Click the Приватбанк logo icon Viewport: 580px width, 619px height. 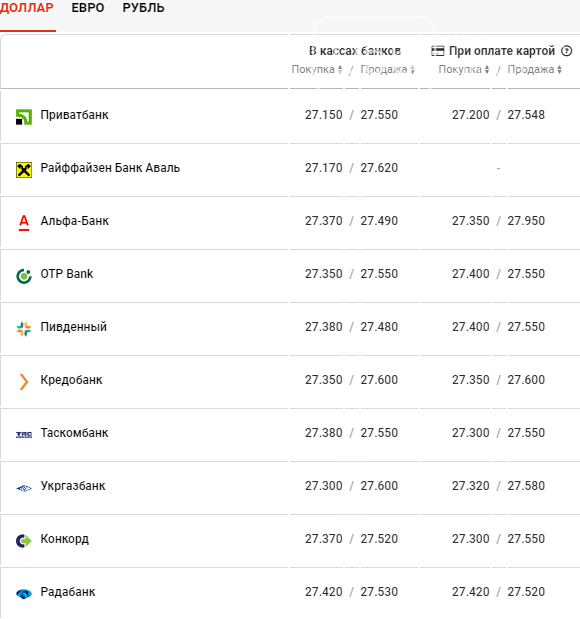point(24,117)
